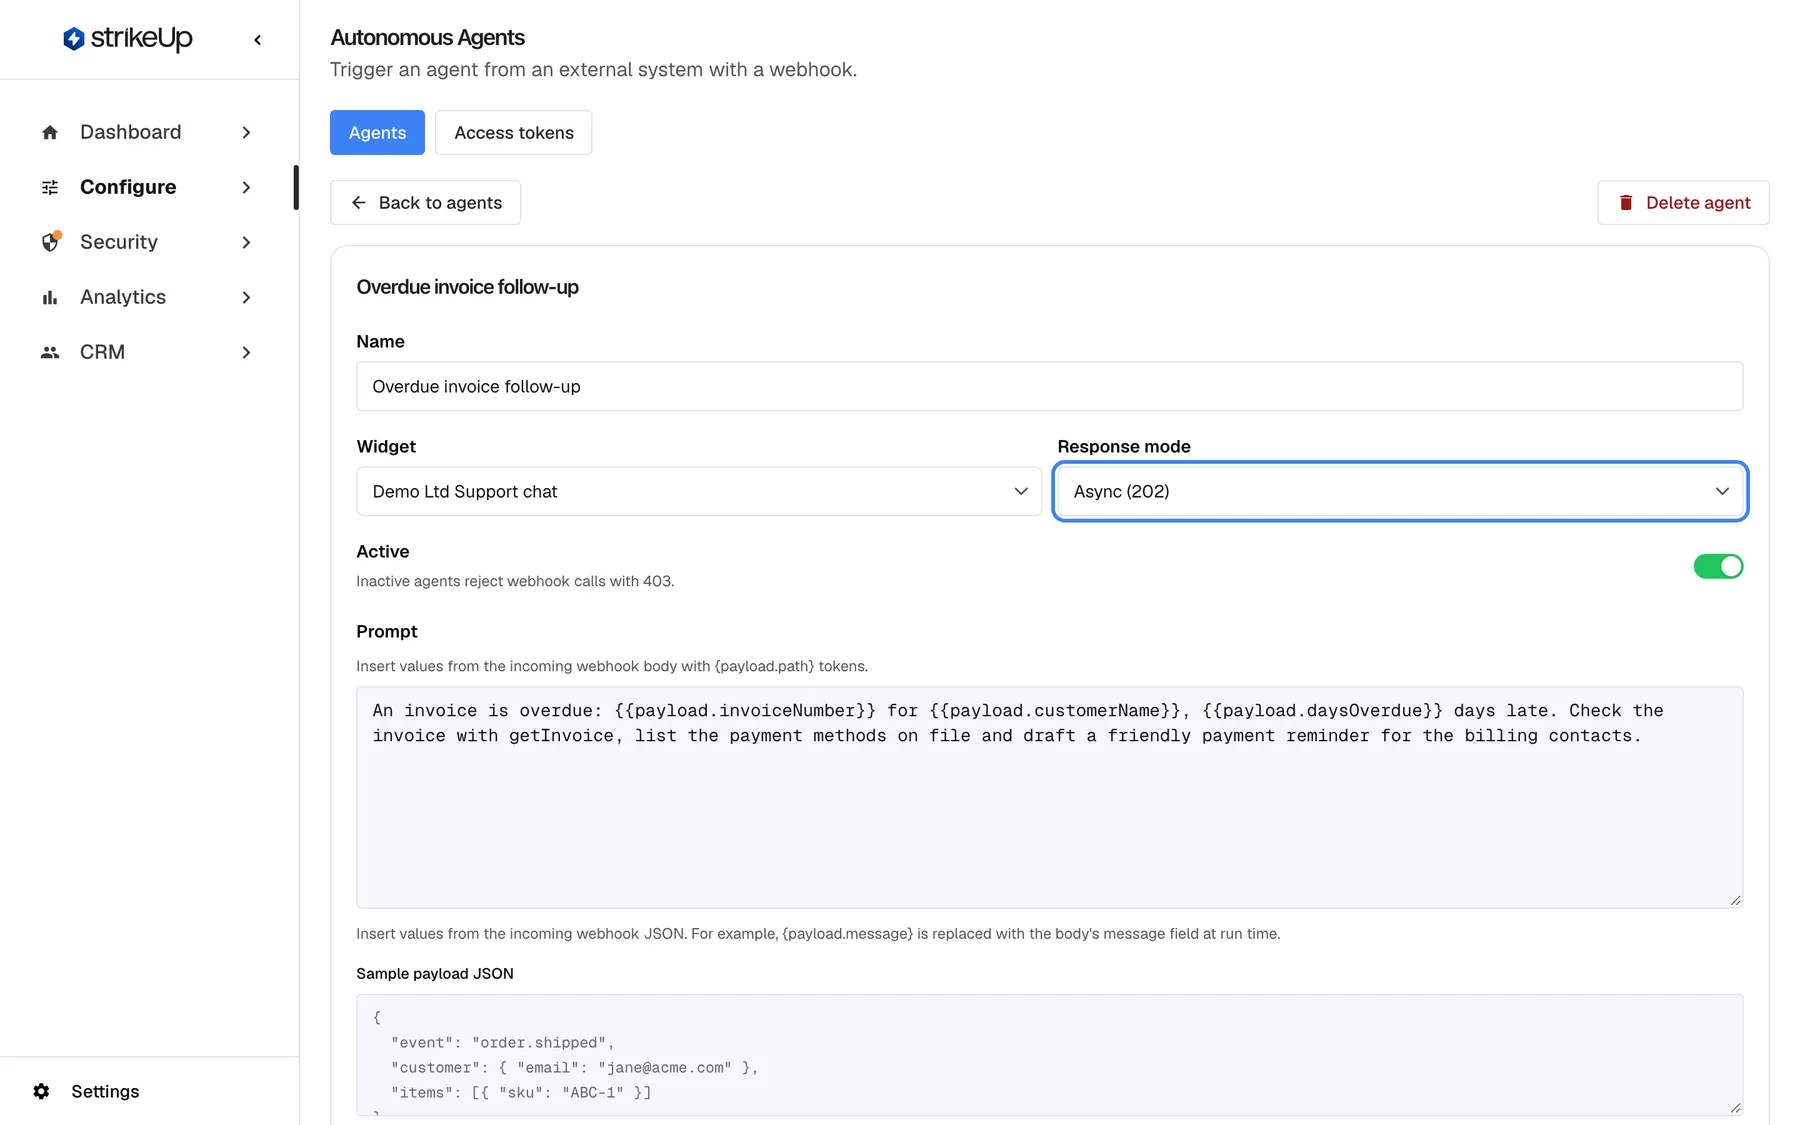1800x1125 pixels.
Task: Click the Security shield icon
Action: pos(50,242)
